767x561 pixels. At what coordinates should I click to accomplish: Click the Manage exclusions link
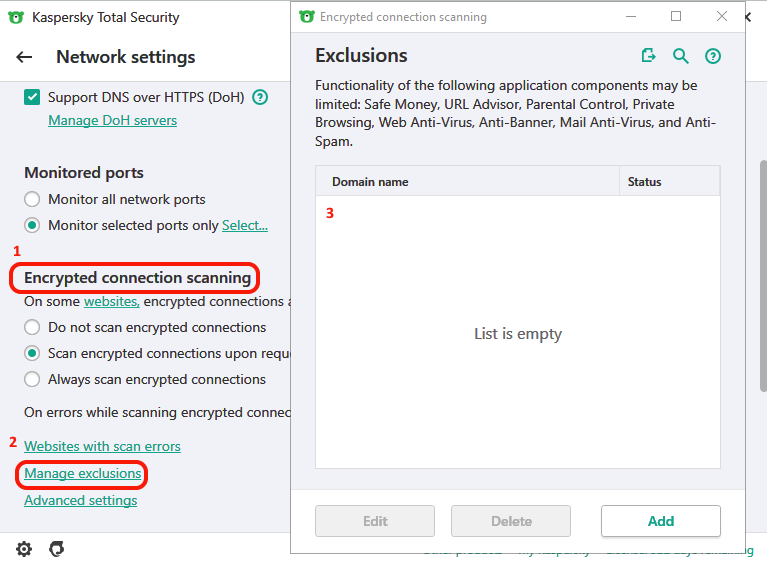(x=83, y=473)
